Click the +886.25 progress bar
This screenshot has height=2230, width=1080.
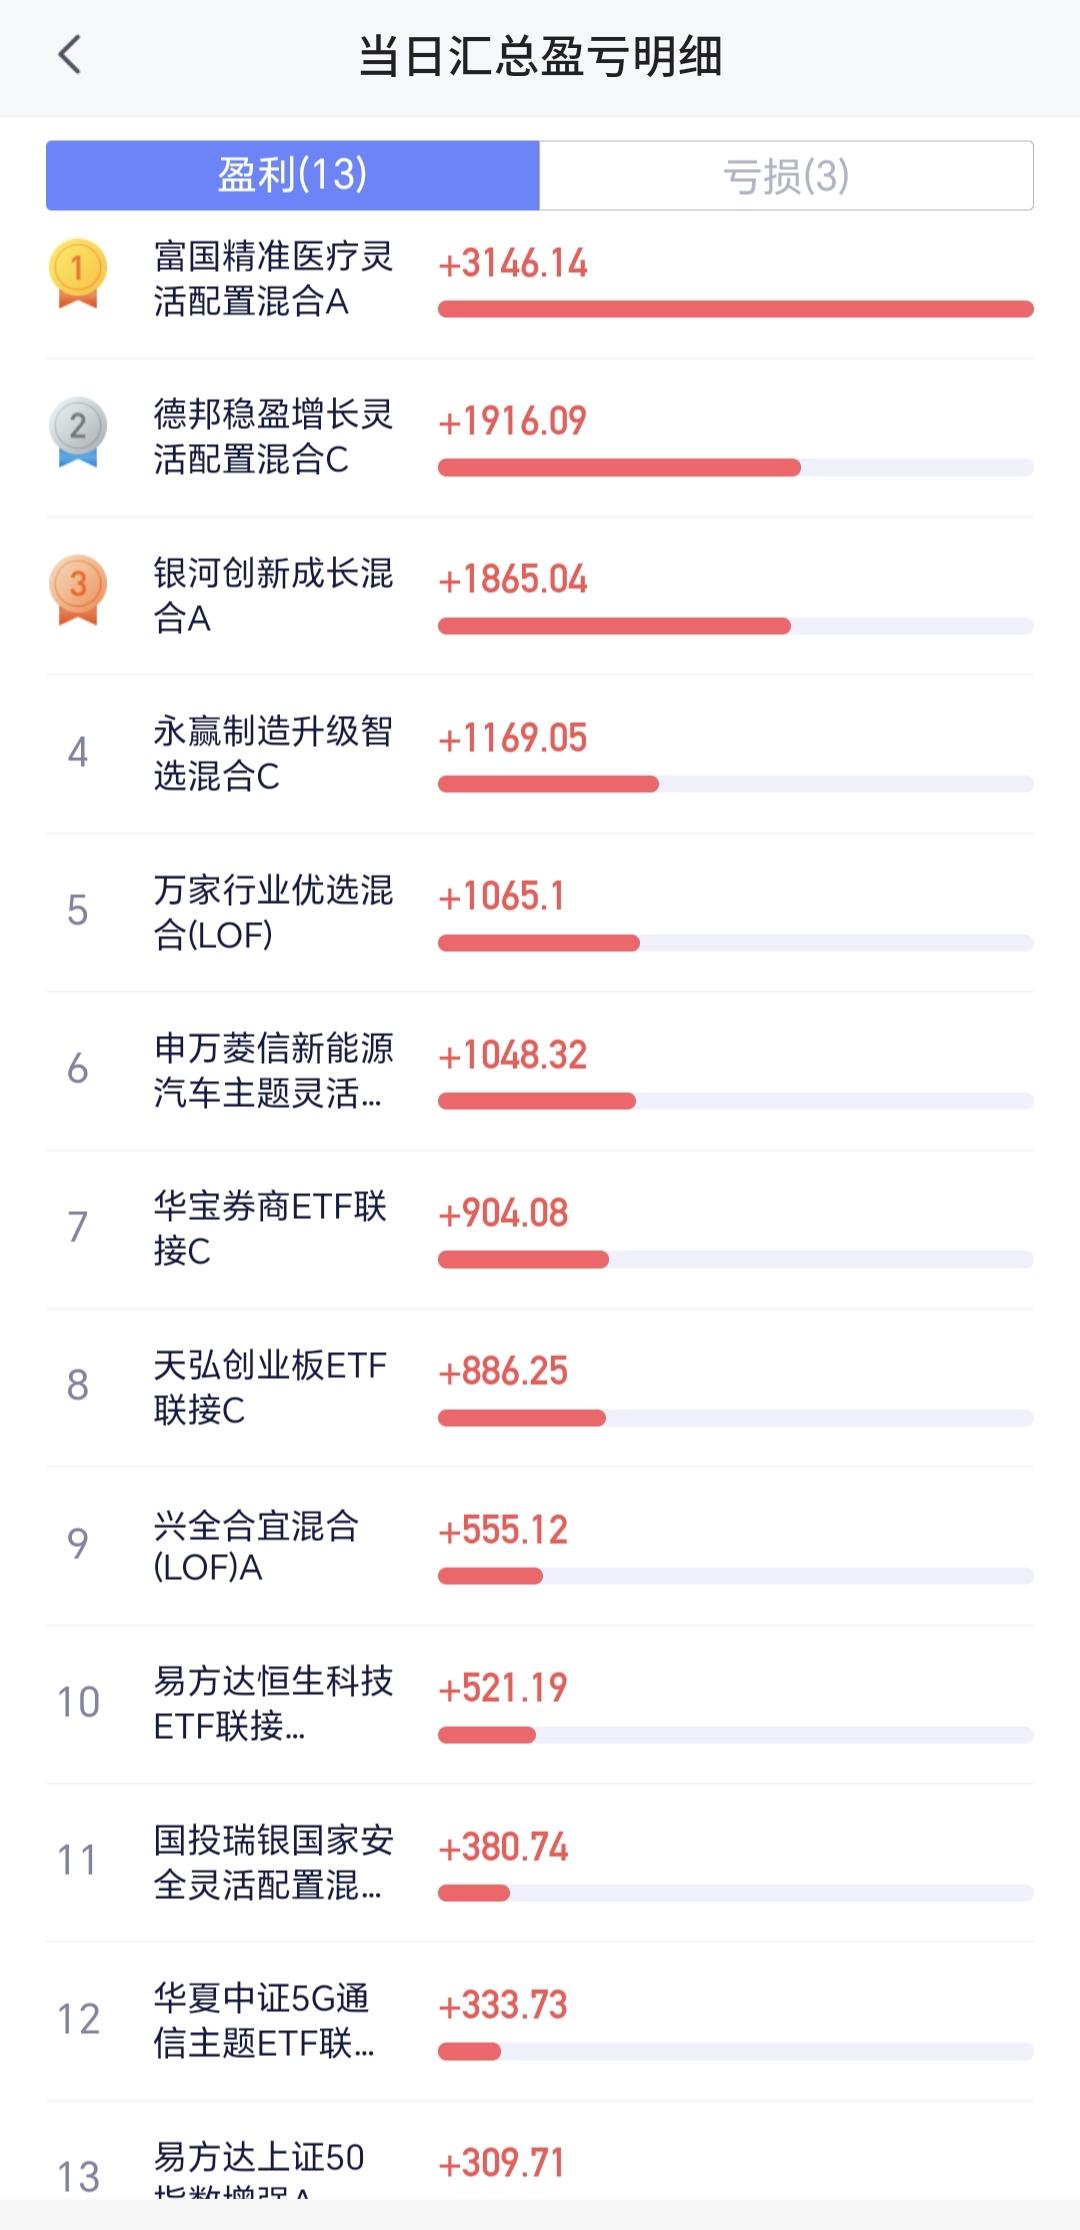click(735, 1418)
